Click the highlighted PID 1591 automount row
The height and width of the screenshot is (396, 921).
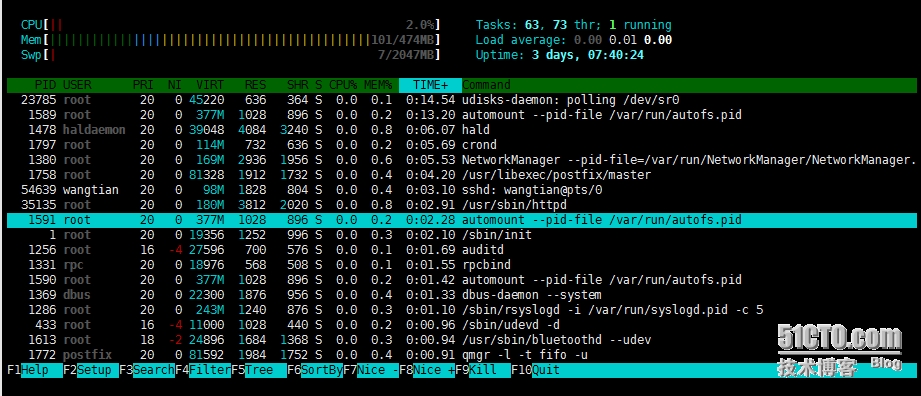pos(462,220)
